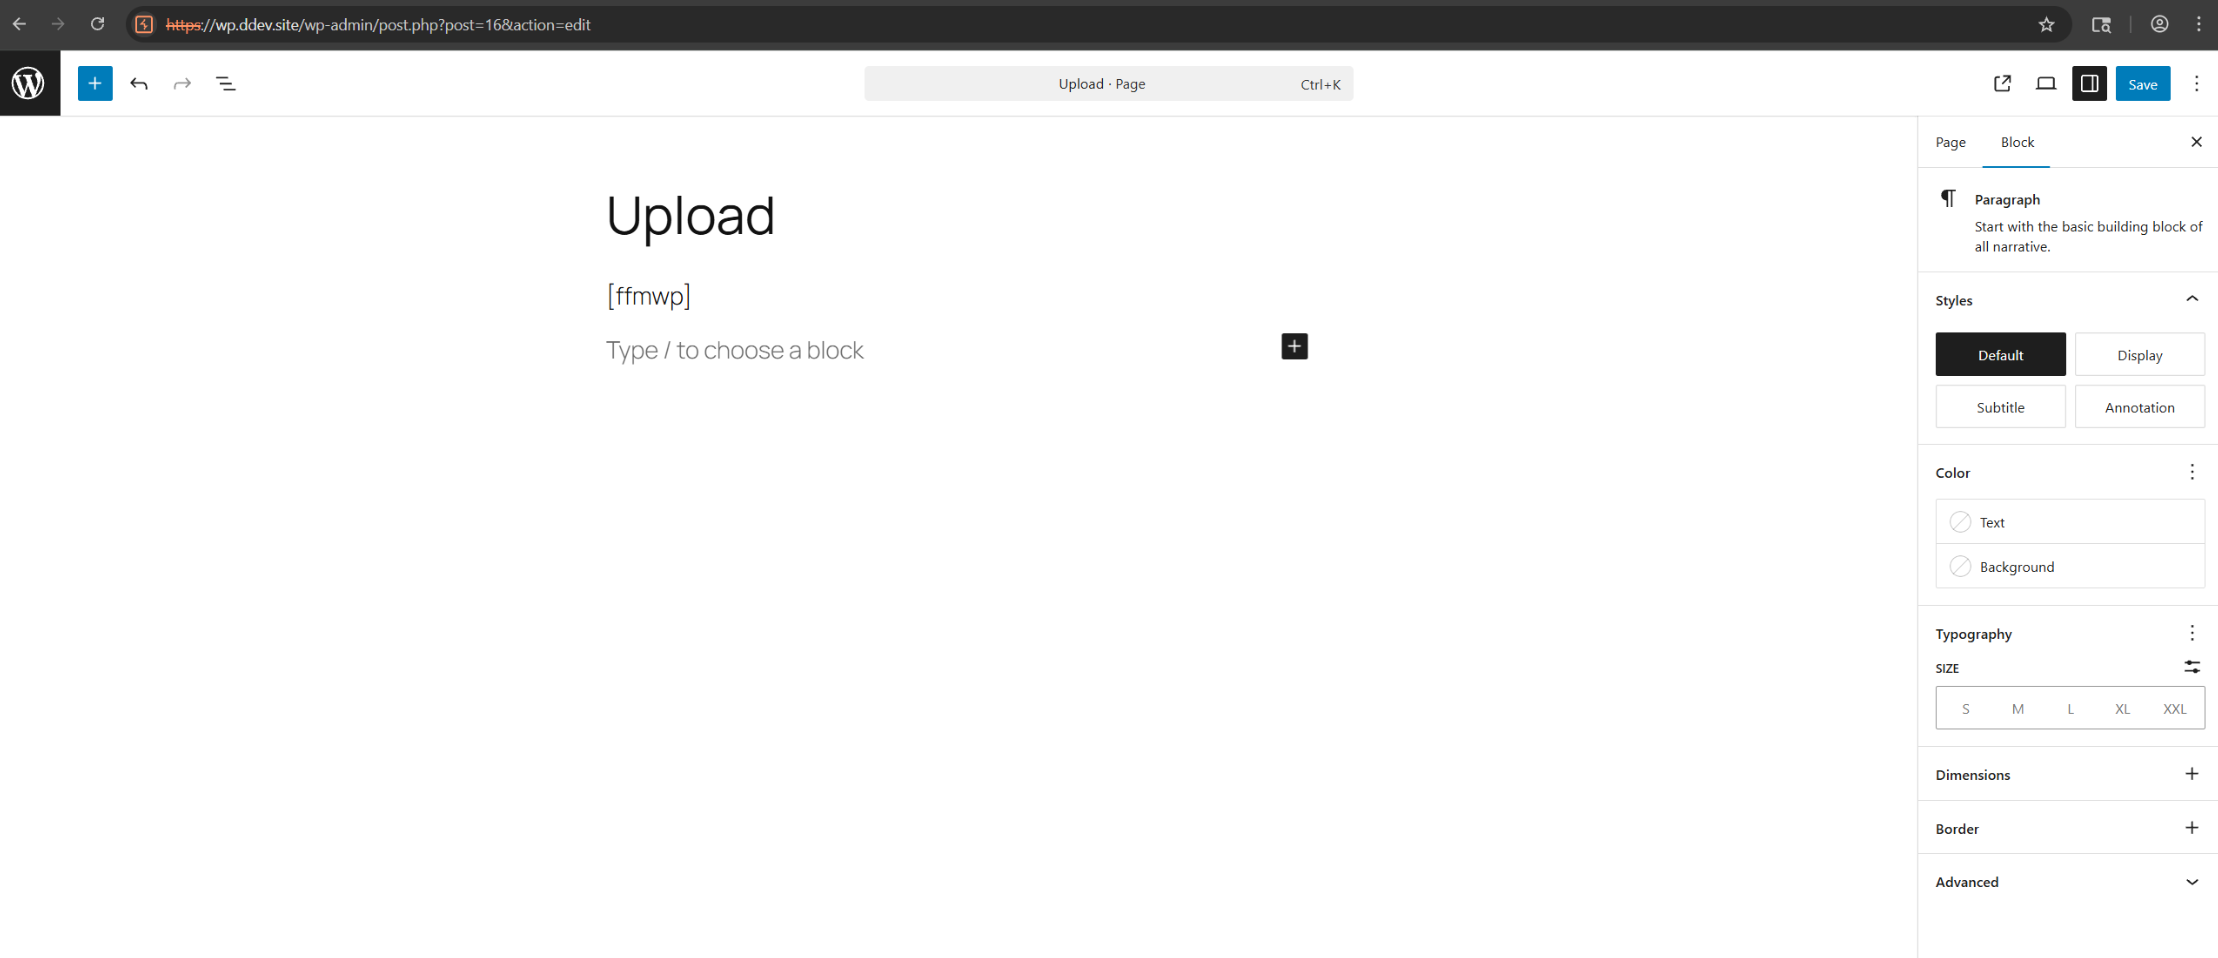Viewport: 2218px width, 958px height.
Task: View the page in a new tab
Action: click(2002, 83)
